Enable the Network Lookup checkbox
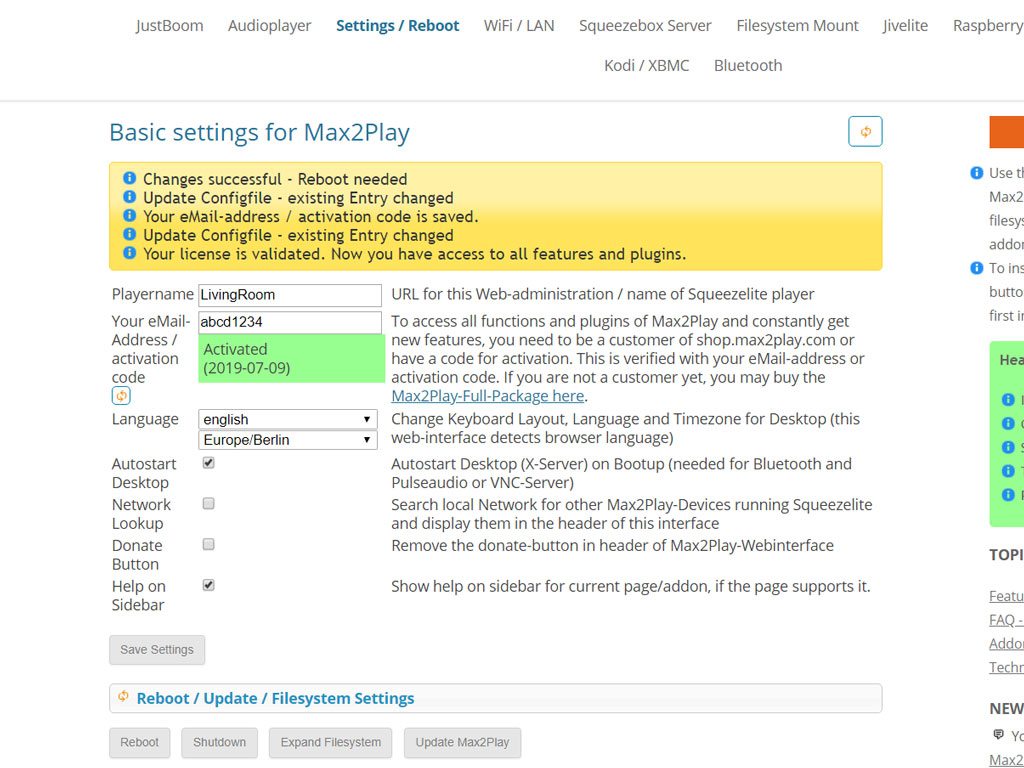The image size is (1024, 768). (x=208, y=504)
